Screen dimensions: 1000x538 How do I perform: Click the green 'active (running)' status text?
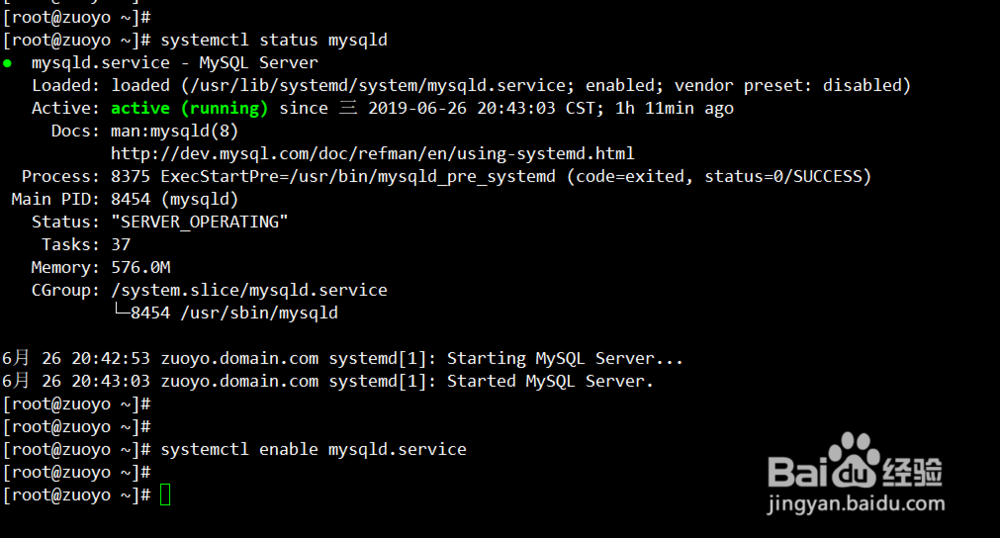[x=189, y=108]
